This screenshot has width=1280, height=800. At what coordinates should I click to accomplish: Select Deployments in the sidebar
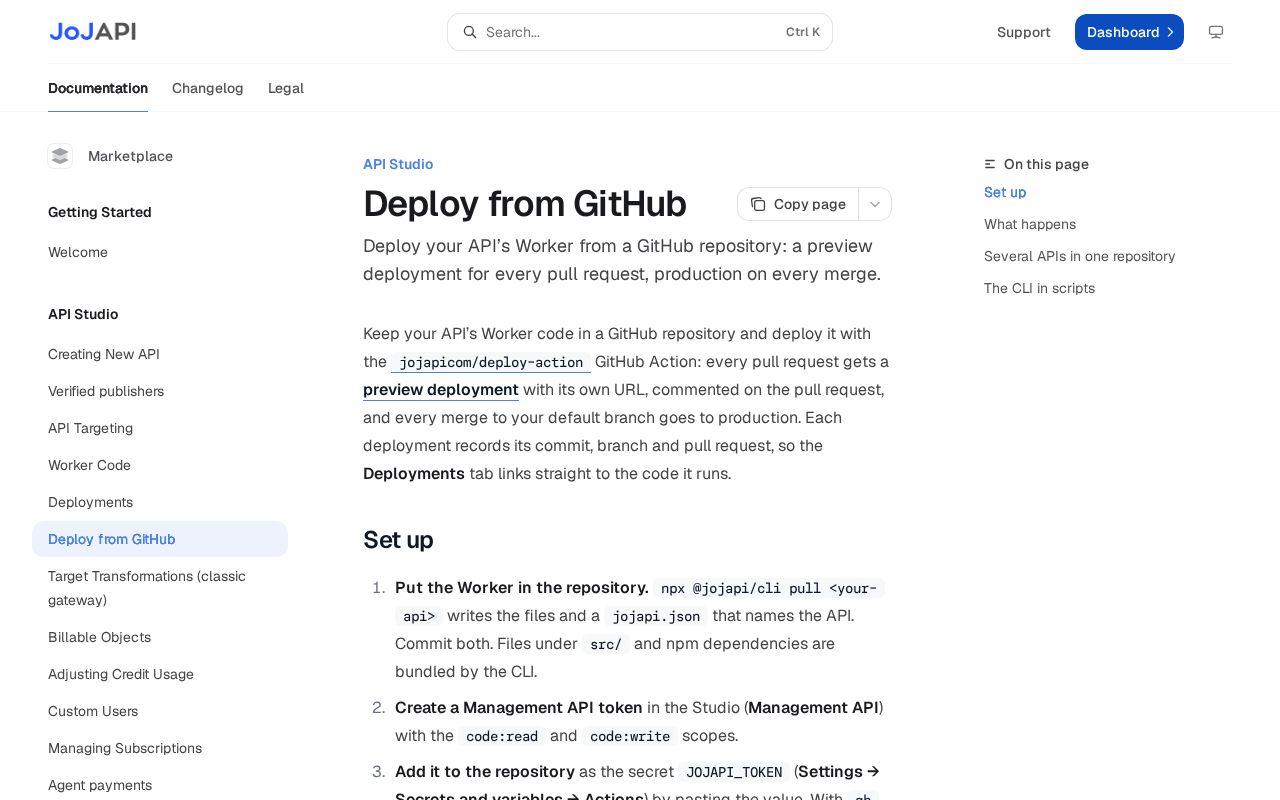click(x=160, y=502)
